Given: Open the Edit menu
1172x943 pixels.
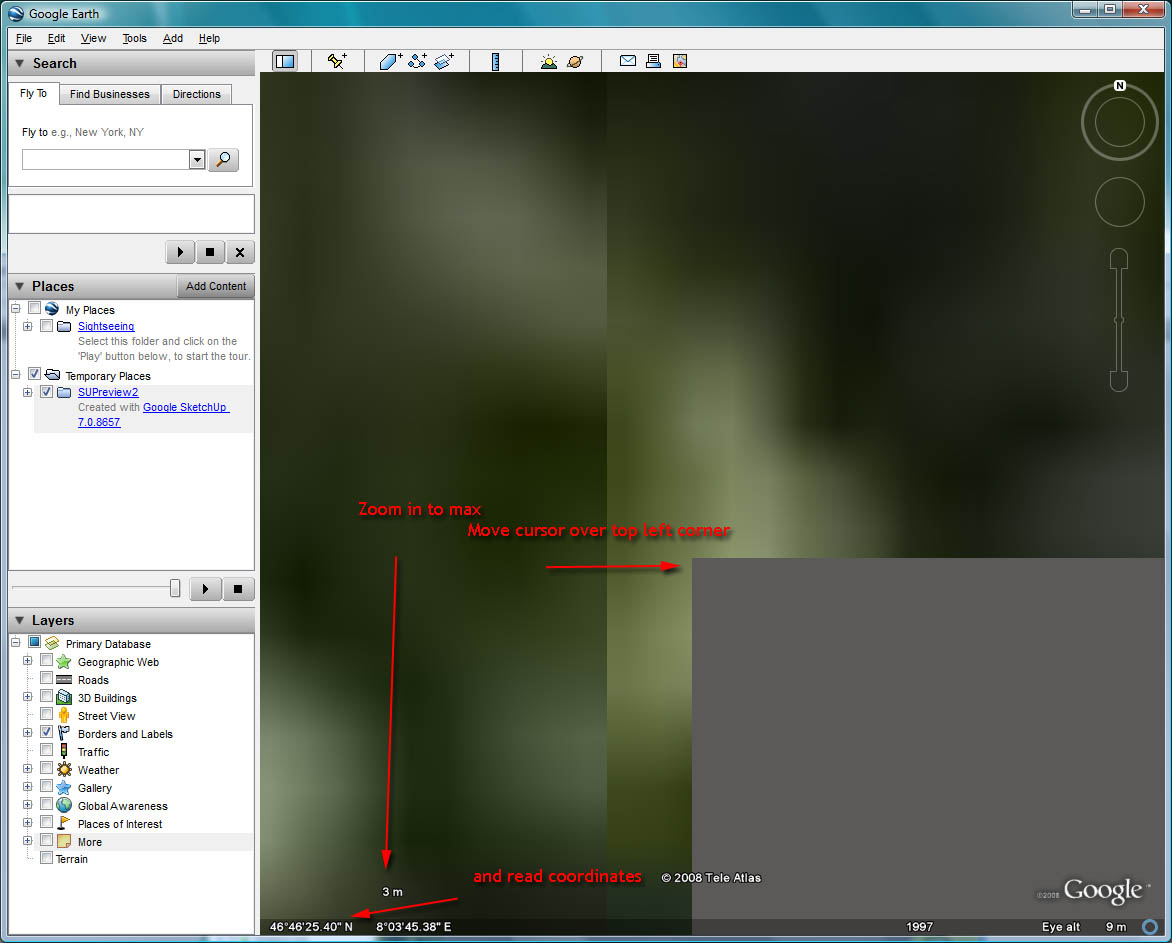Looking at the screenshot, I should (56, 38).
